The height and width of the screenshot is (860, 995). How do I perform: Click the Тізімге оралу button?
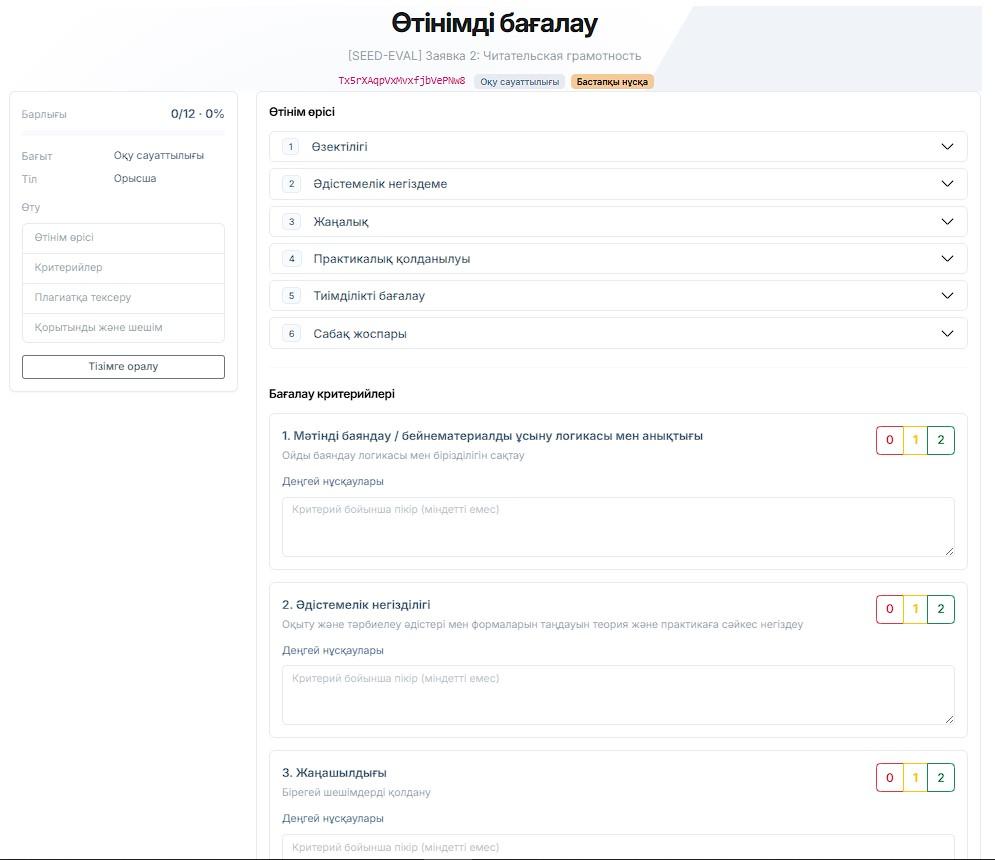coord(123,366)
